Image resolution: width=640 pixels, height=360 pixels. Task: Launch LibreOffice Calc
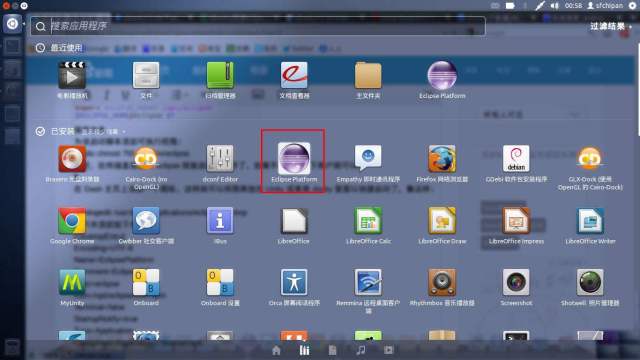tap(368, 226)
